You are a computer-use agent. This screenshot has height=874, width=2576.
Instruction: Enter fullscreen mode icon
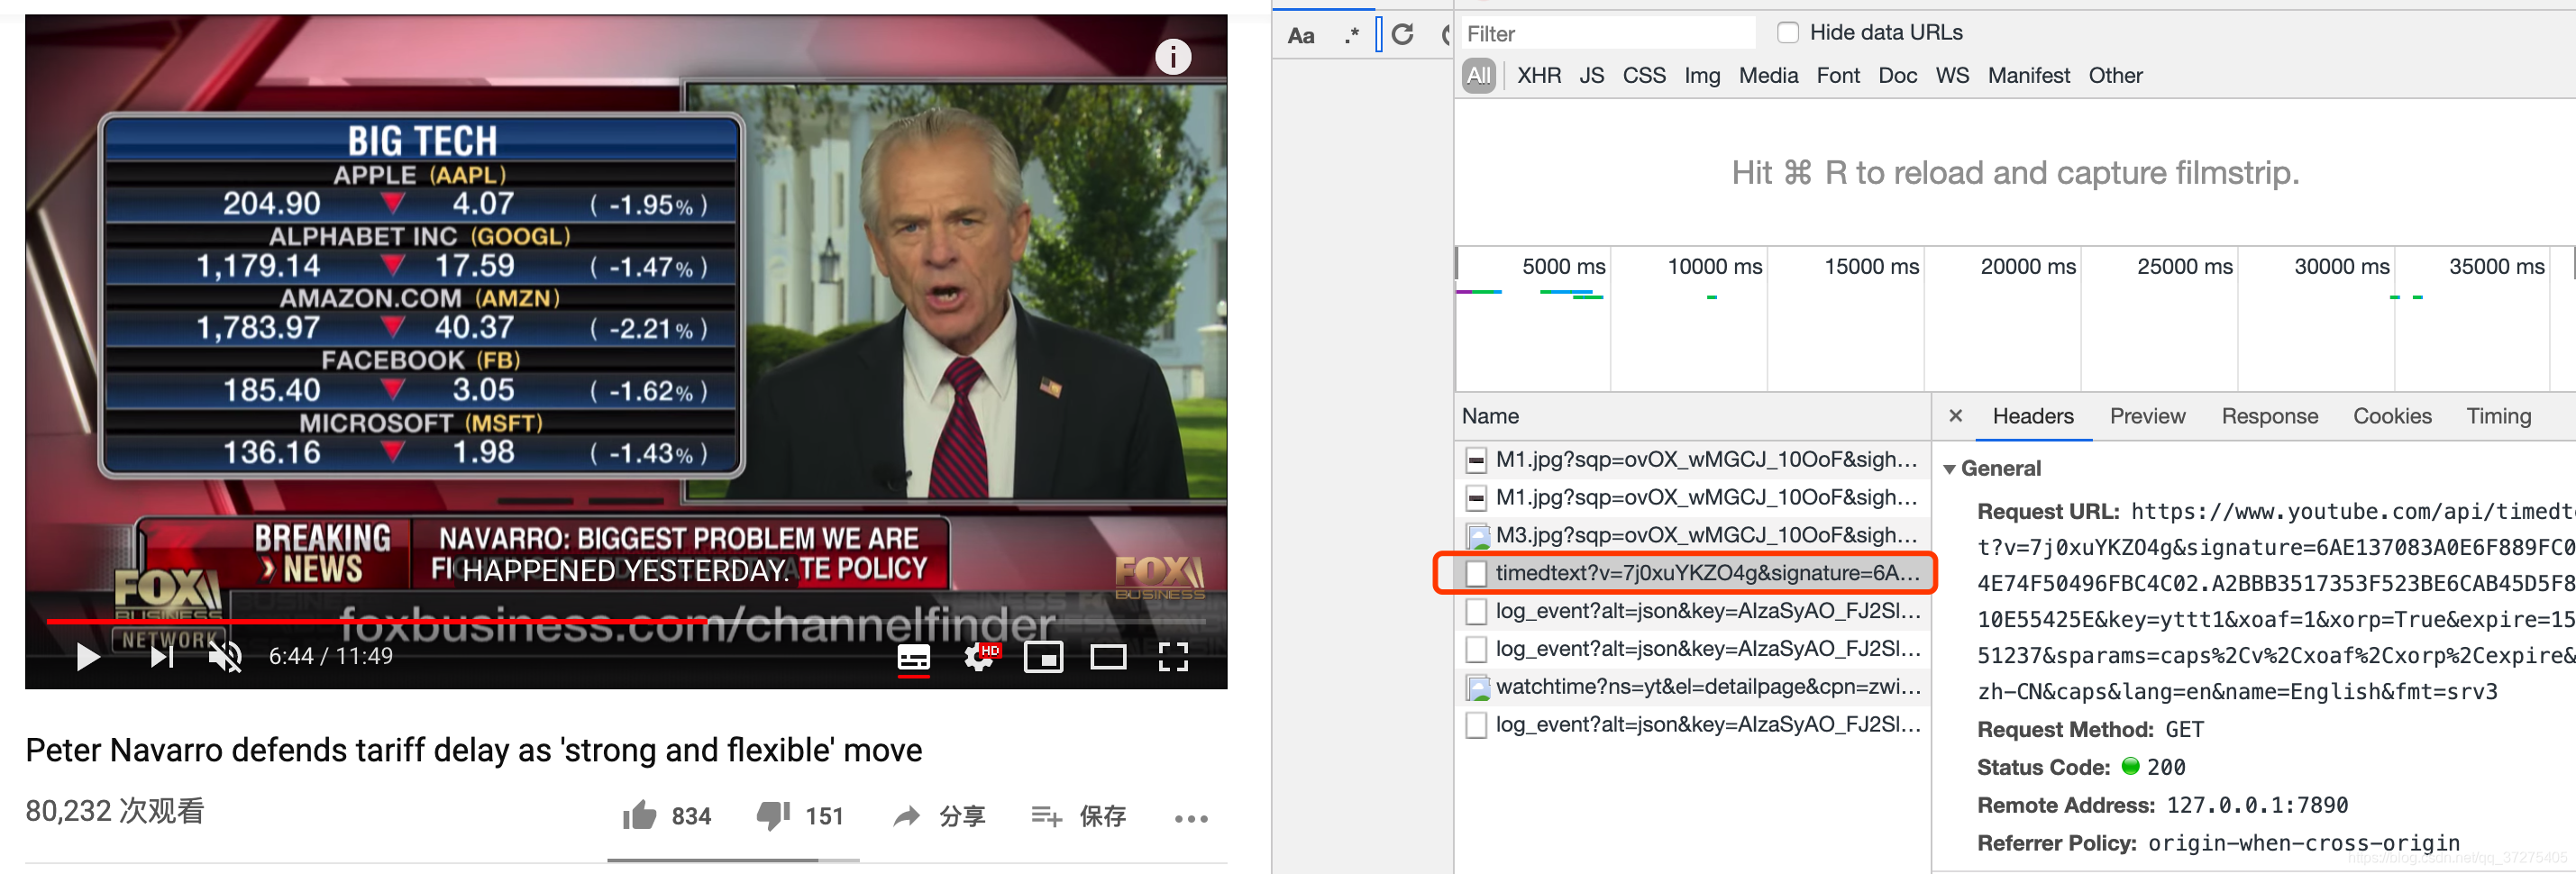[x=1173, y=657]
